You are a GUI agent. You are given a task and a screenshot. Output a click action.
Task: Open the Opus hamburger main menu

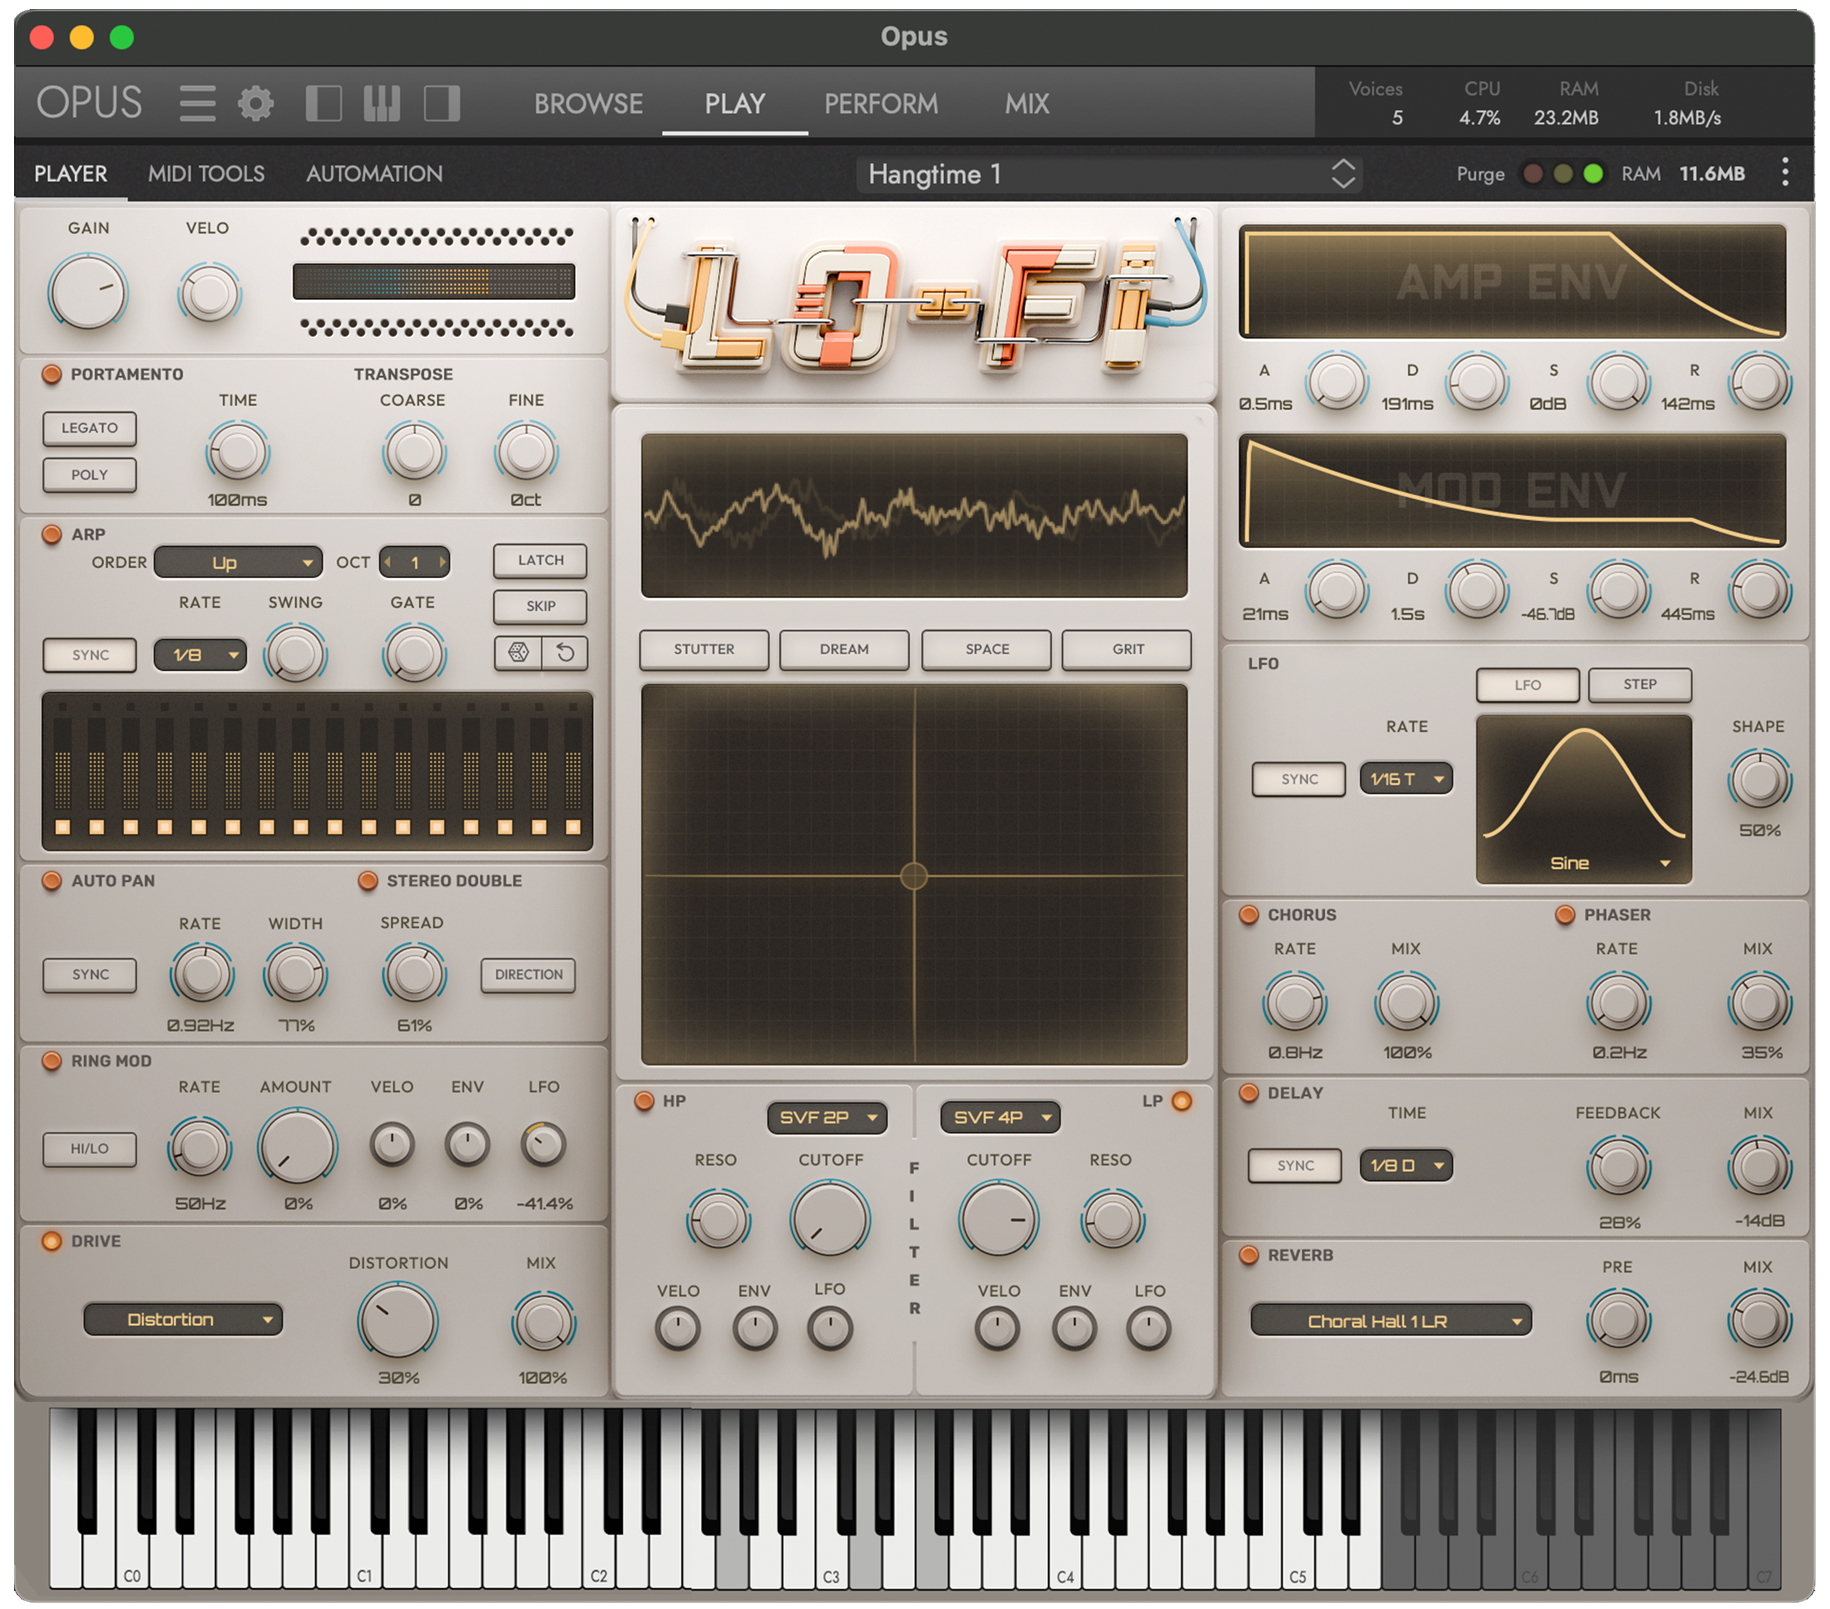point(197,103)
